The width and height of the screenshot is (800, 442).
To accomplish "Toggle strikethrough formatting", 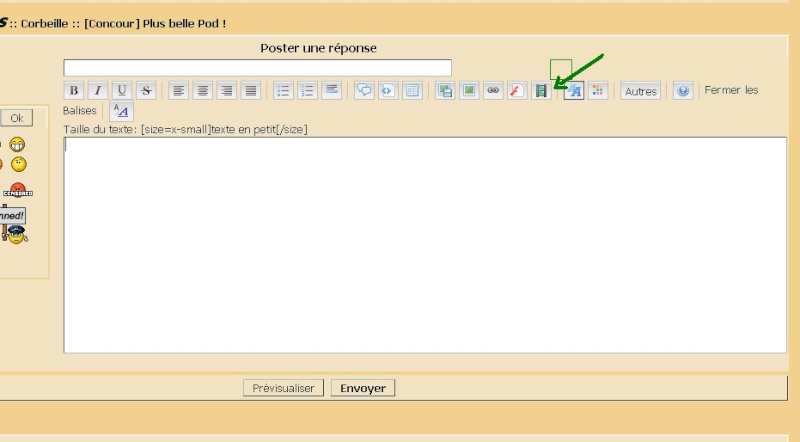I will pos(146,91).
